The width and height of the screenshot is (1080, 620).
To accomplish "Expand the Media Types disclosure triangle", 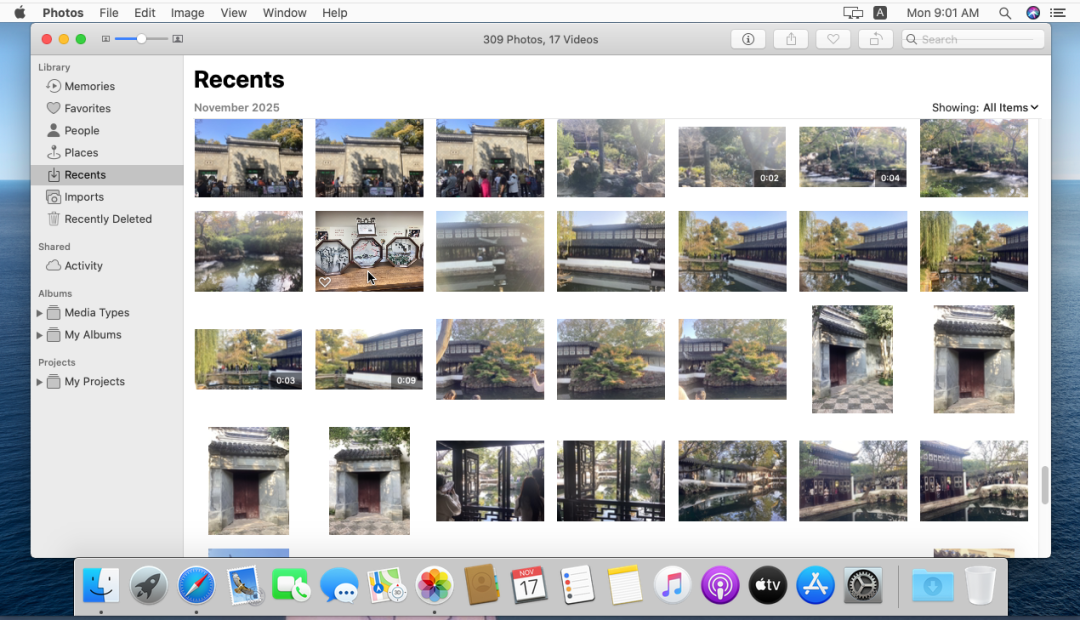I will point(39,313).
